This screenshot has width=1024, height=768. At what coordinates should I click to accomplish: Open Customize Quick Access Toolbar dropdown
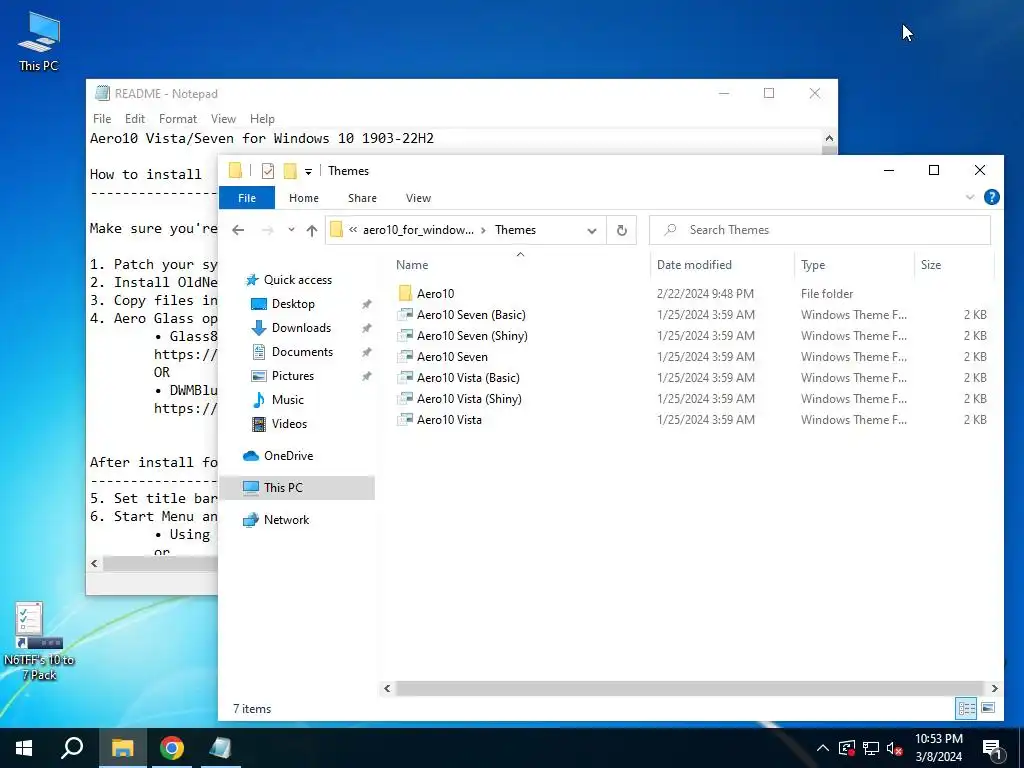(x=308, y=172)
